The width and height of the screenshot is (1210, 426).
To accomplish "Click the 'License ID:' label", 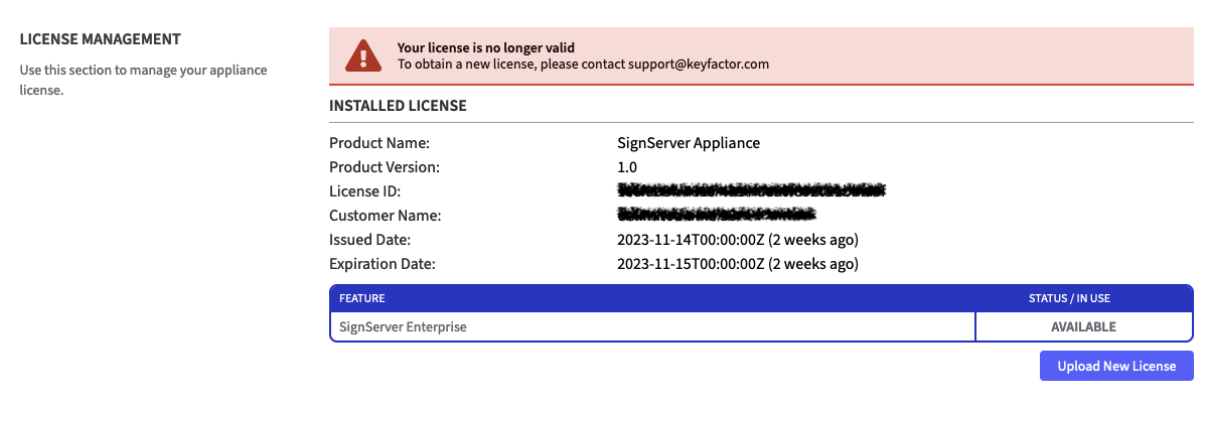I will pos(365,191).
